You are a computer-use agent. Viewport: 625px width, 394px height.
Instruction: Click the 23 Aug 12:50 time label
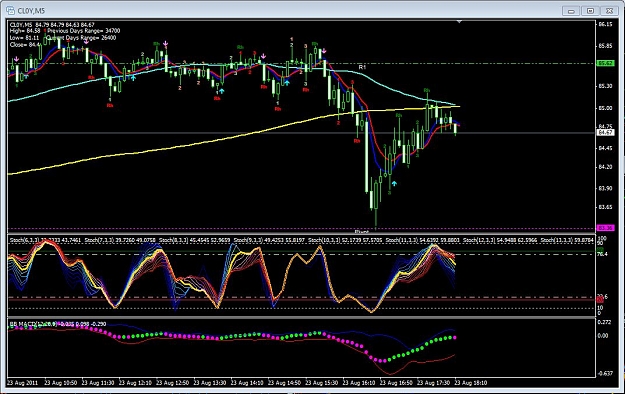tap(172, 382)
